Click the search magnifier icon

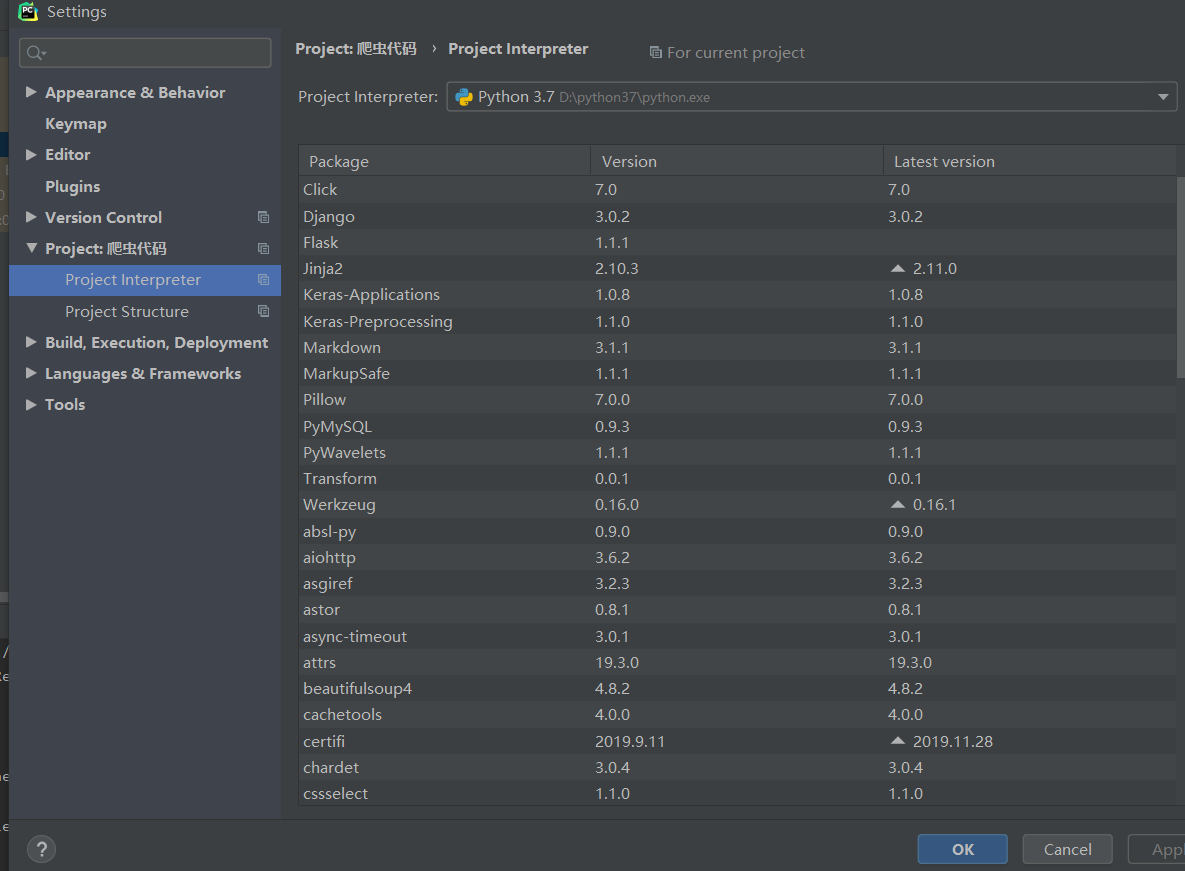click(36, 53)
